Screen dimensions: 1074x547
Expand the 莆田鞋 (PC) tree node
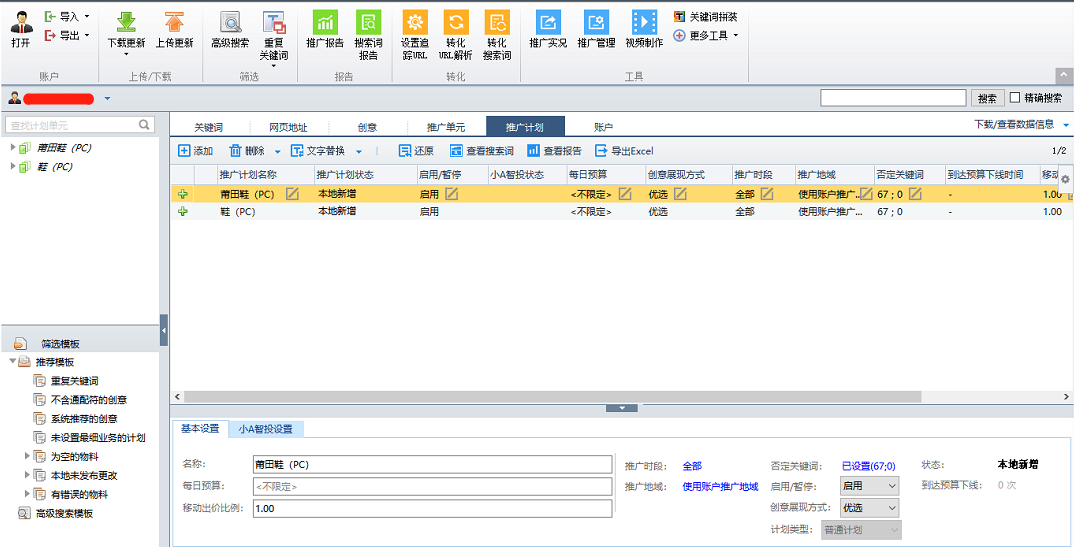click(x=13, y=148)
